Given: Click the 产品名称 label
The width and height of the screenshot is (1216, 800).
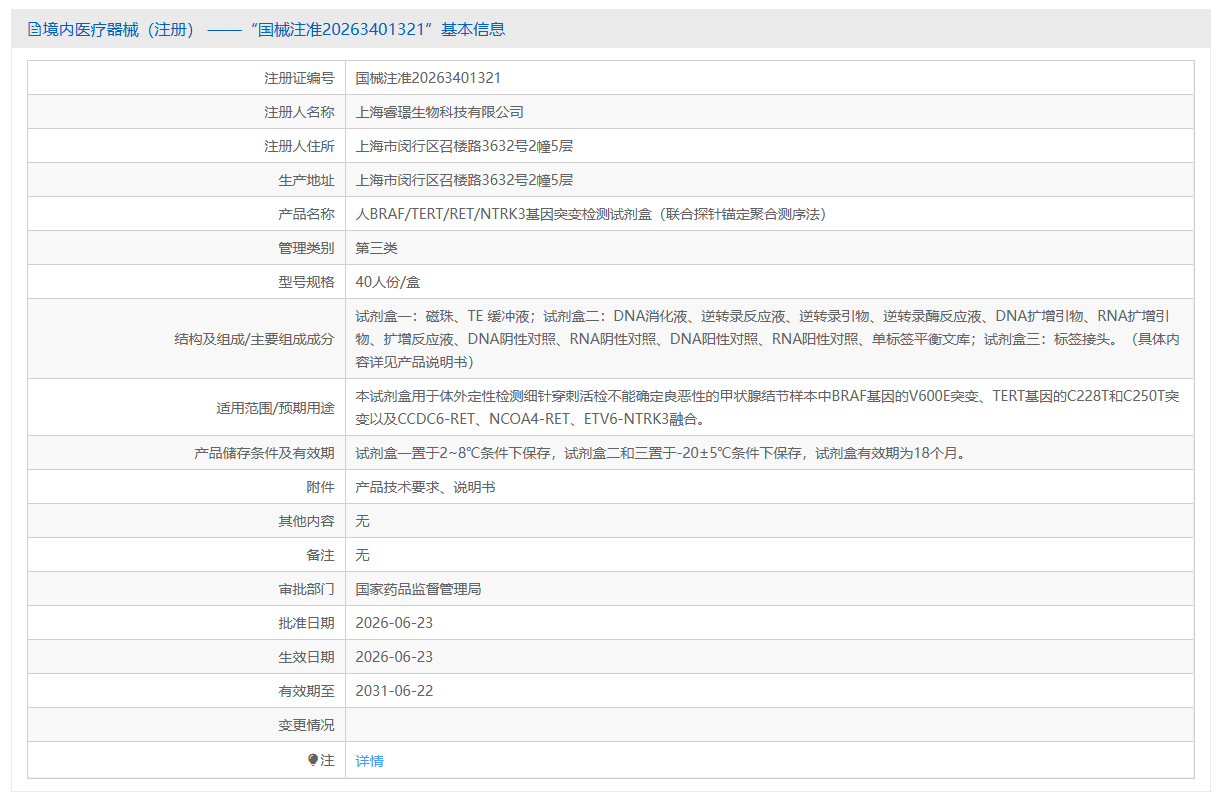Looking at the screenshot, I should (x=306, y=214).
